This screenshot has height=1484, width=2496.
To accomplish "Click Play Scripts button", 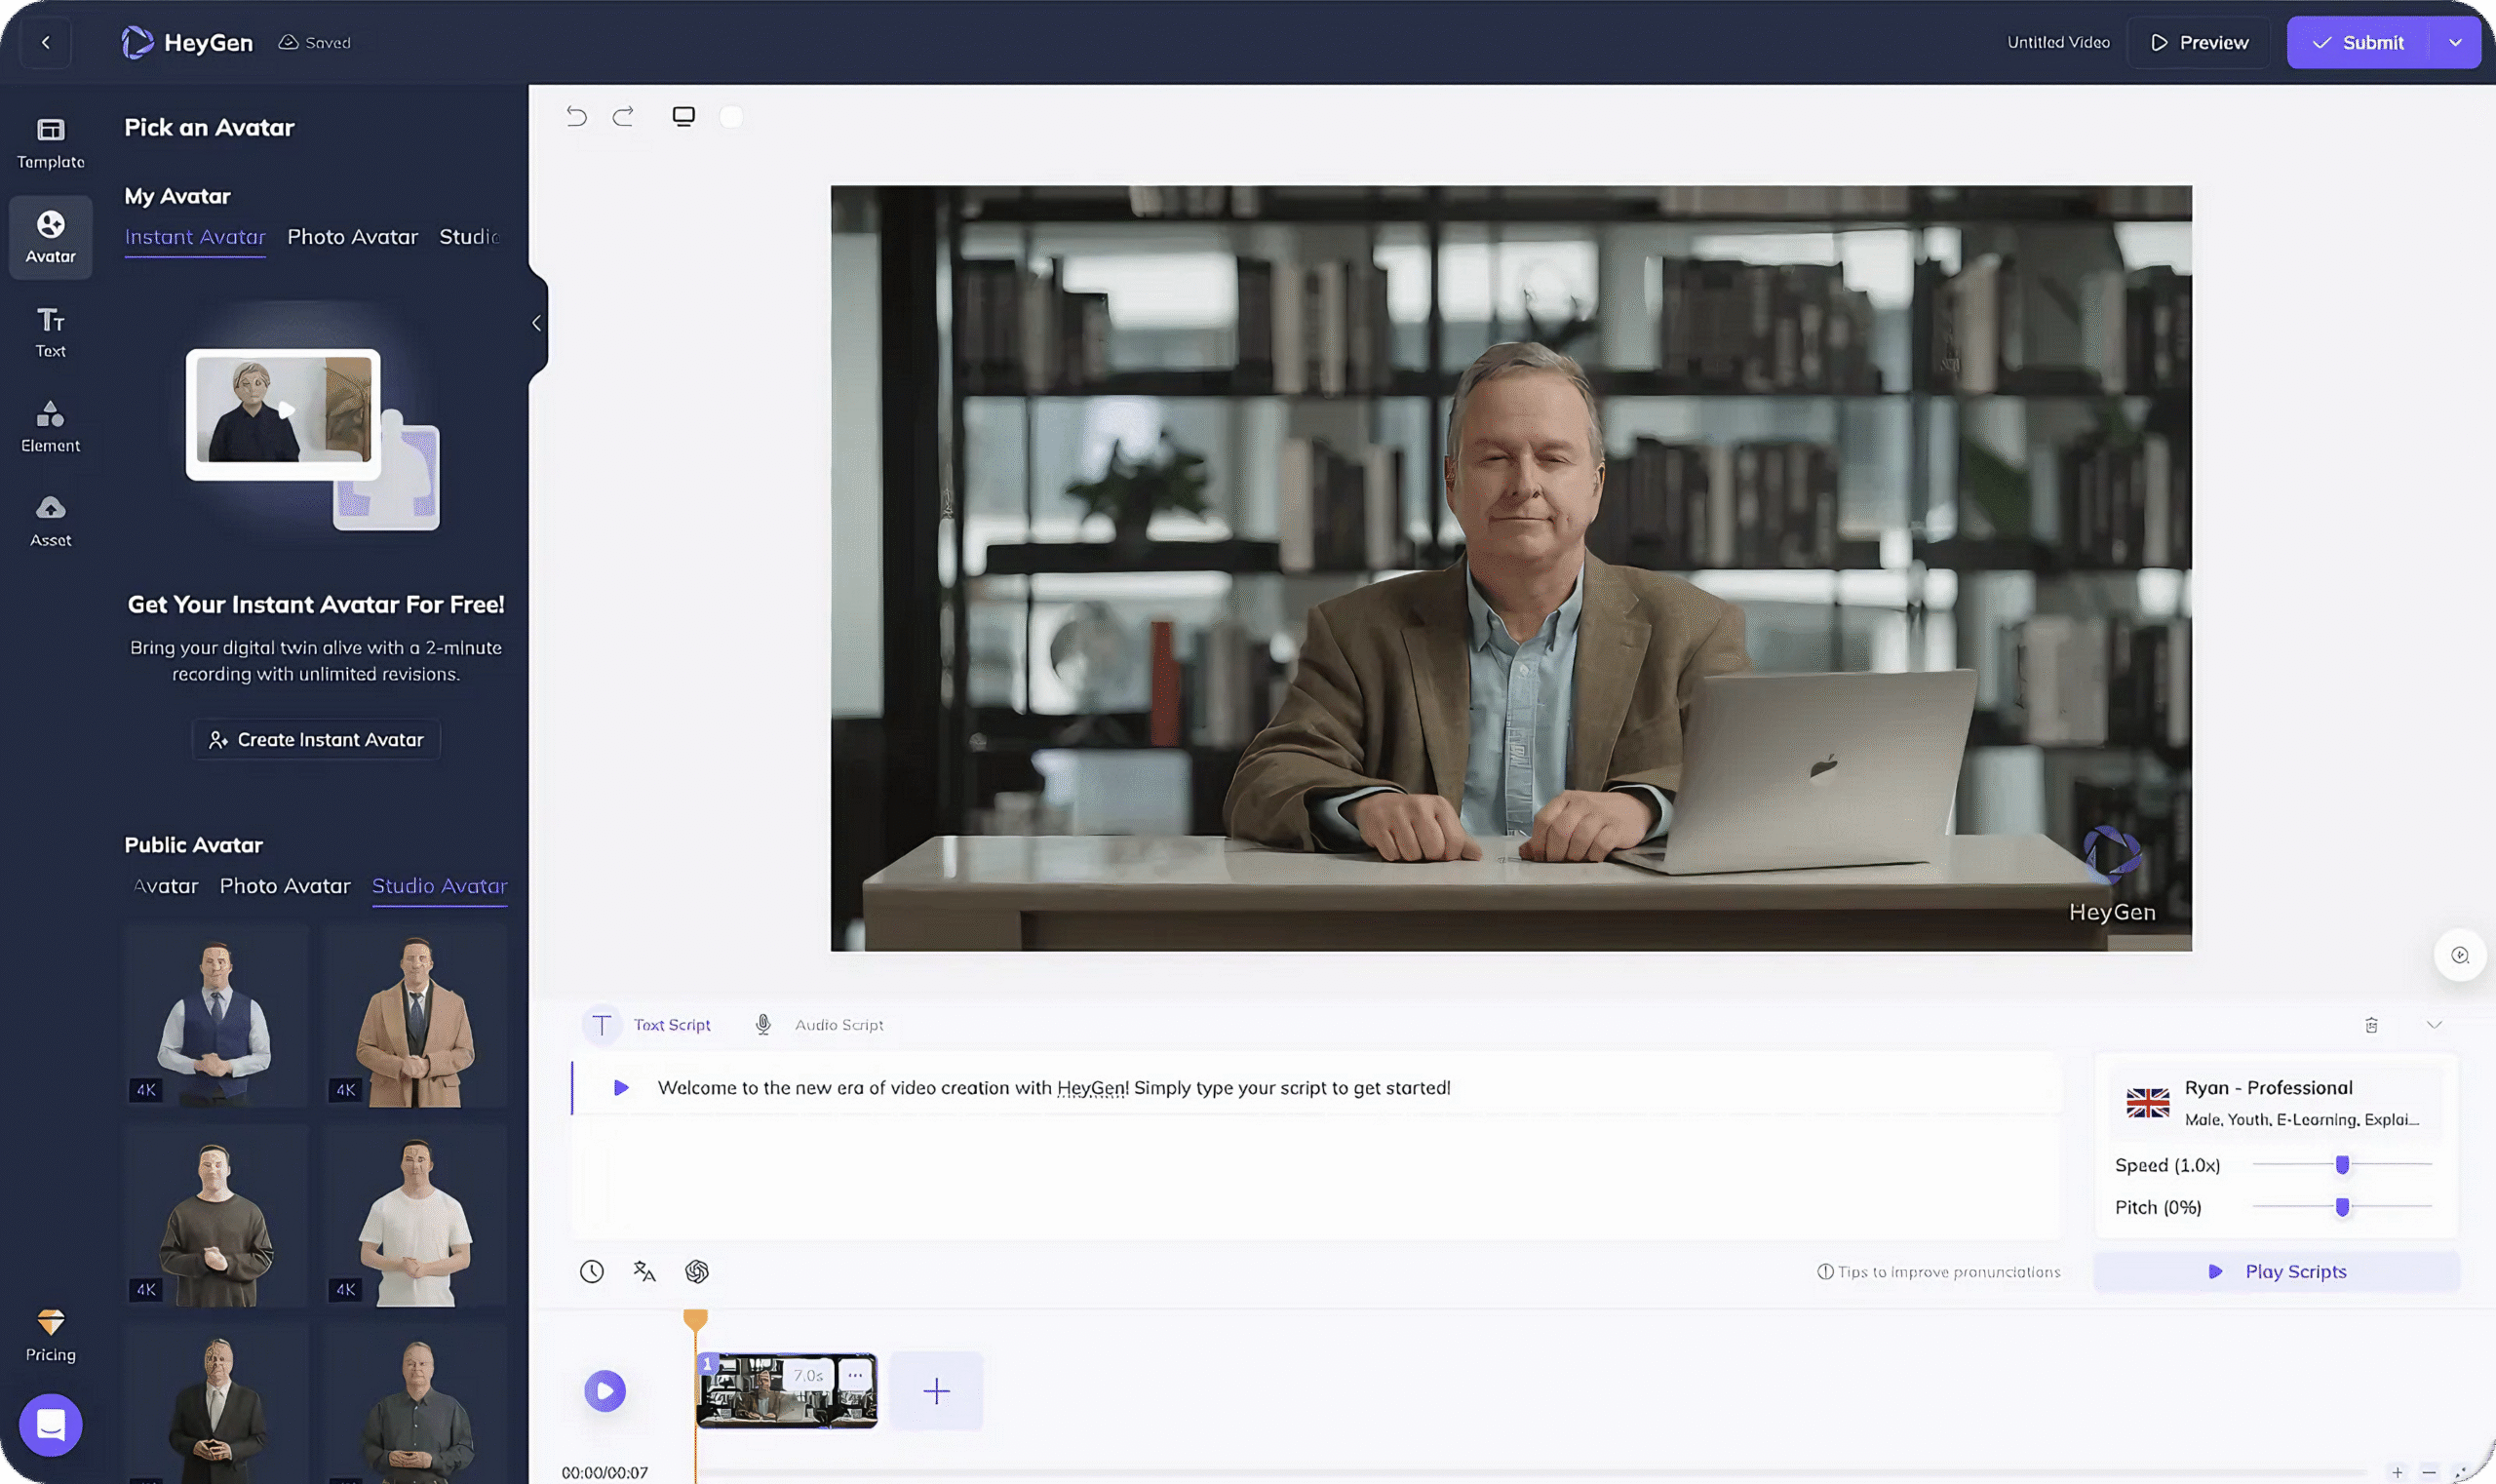I will pyautogui.click(x=2276, y=1271).
